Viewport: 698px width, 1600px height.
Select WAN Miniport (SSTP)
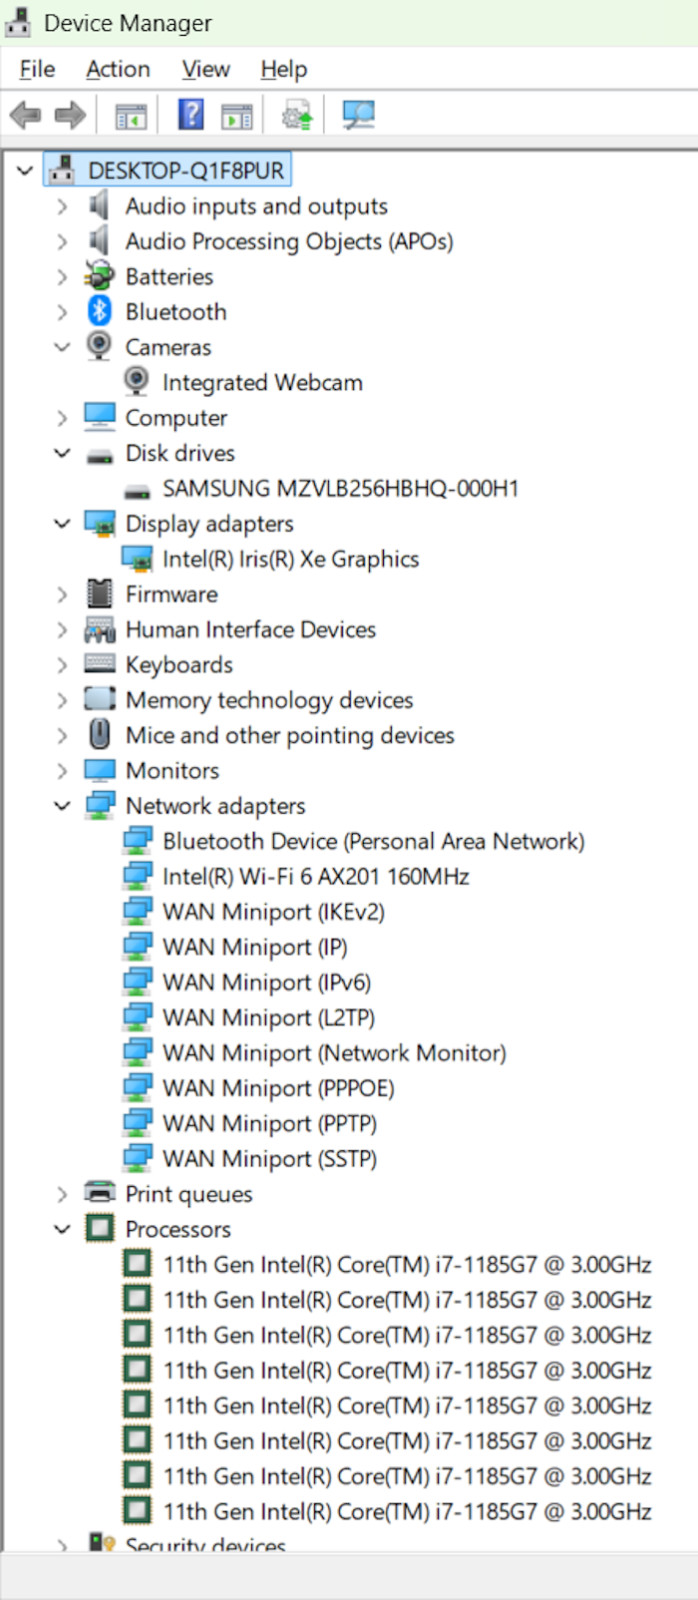(x=270, y=1158)
